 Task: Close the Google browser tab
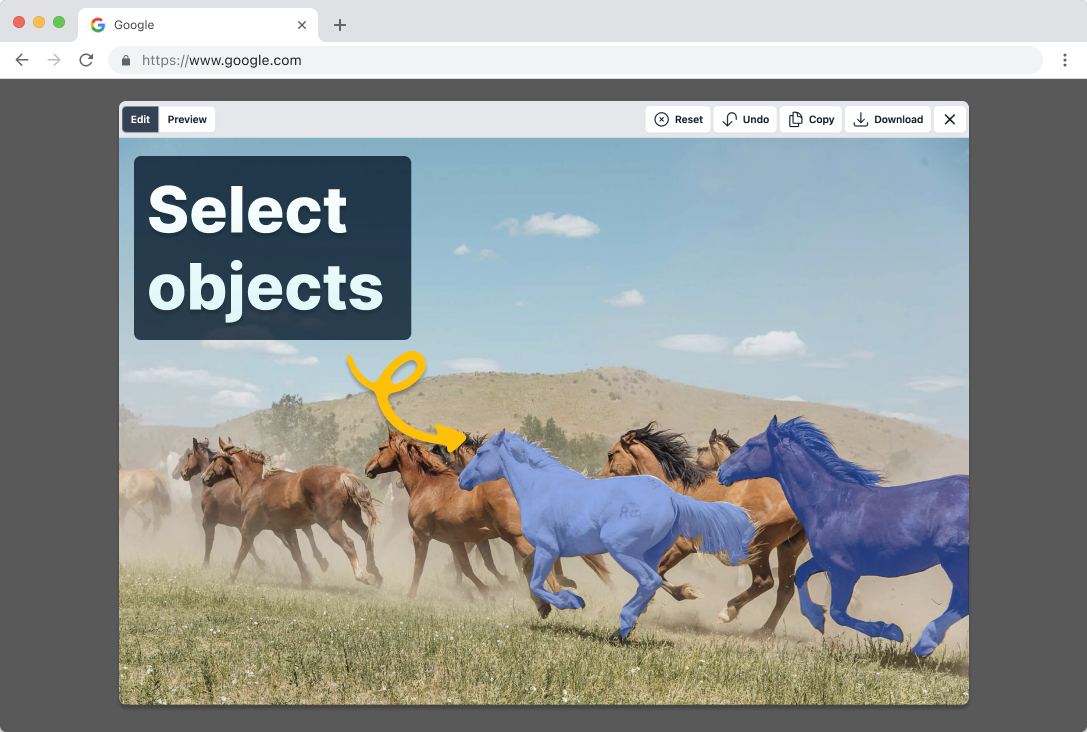click(x=302, y=25)
